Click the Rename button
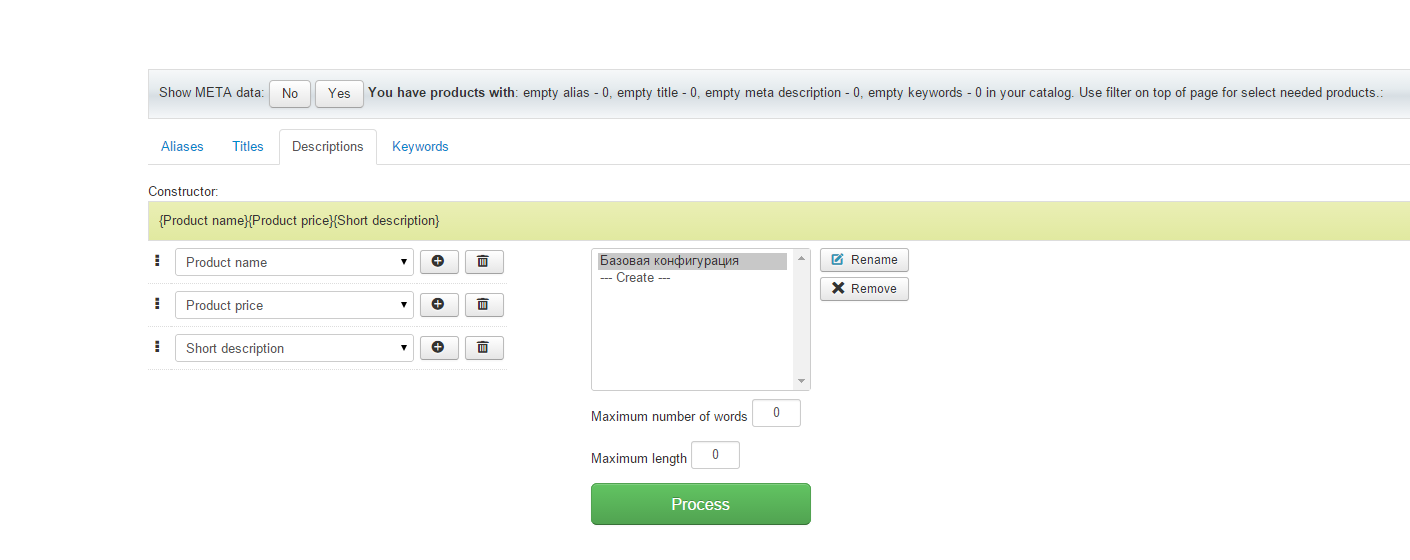This screenshot has height=560, width=1410. [864, 260]
